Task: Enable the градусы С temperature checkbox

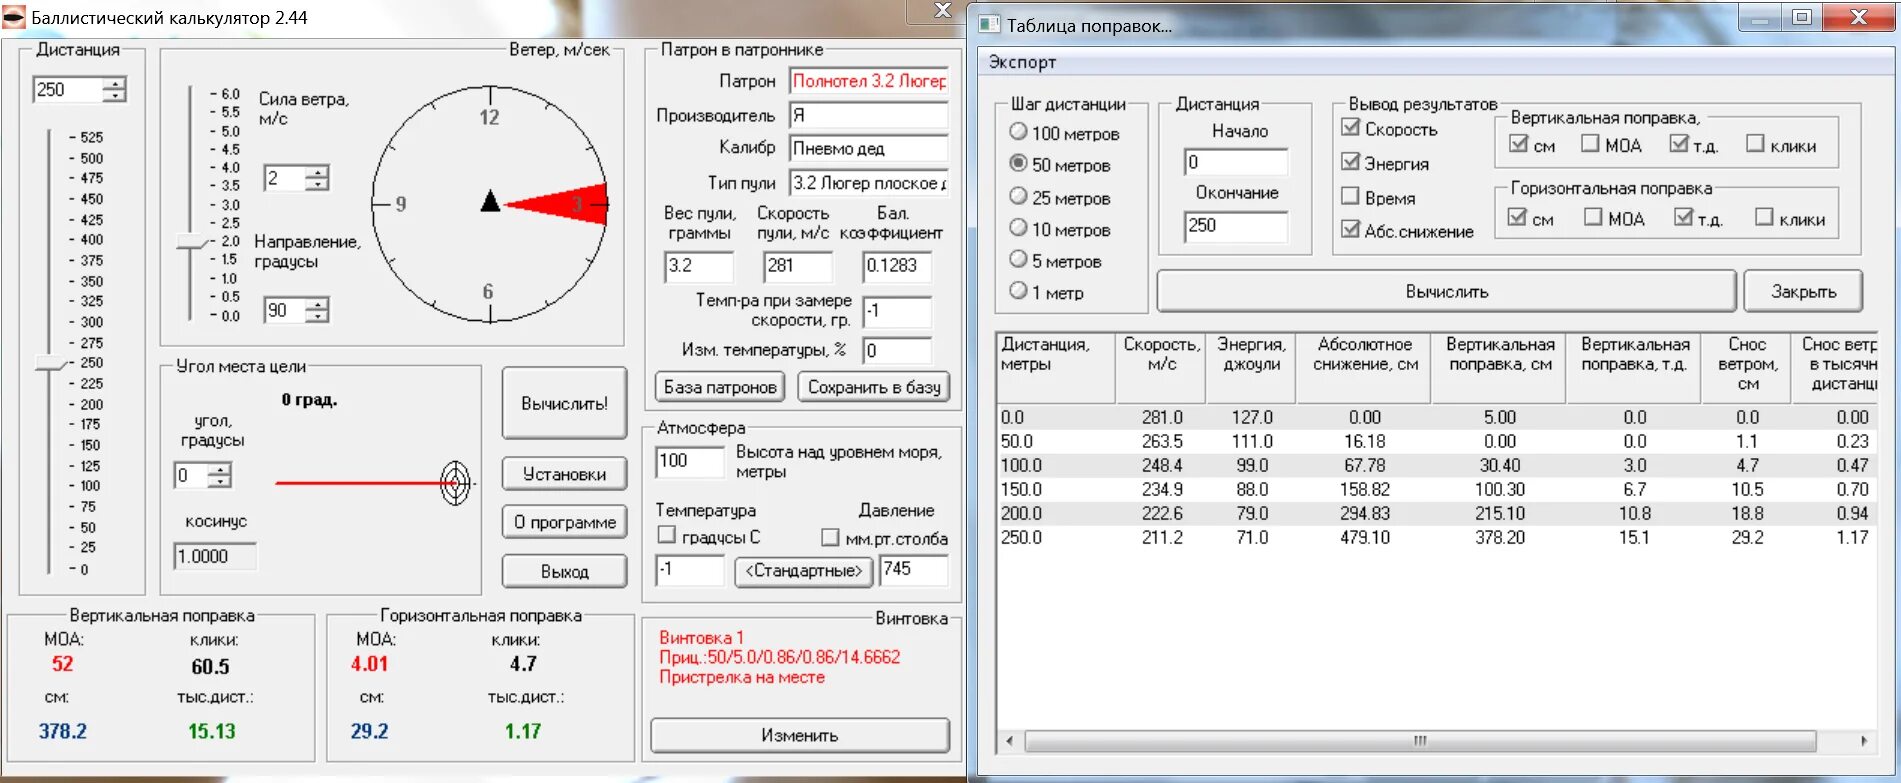Action: tap(667, 535)
